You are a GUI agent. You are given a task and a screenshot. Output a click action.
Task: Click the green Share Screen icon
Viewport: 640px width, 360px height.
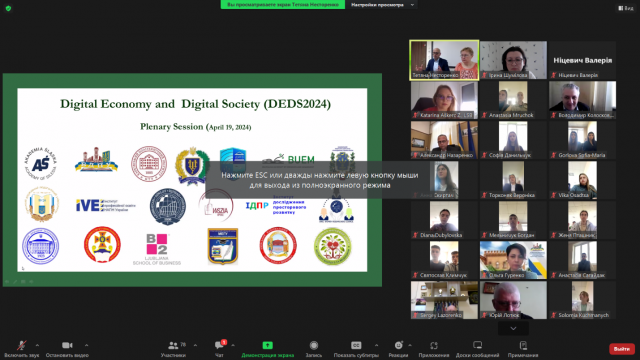pos(267,345)
